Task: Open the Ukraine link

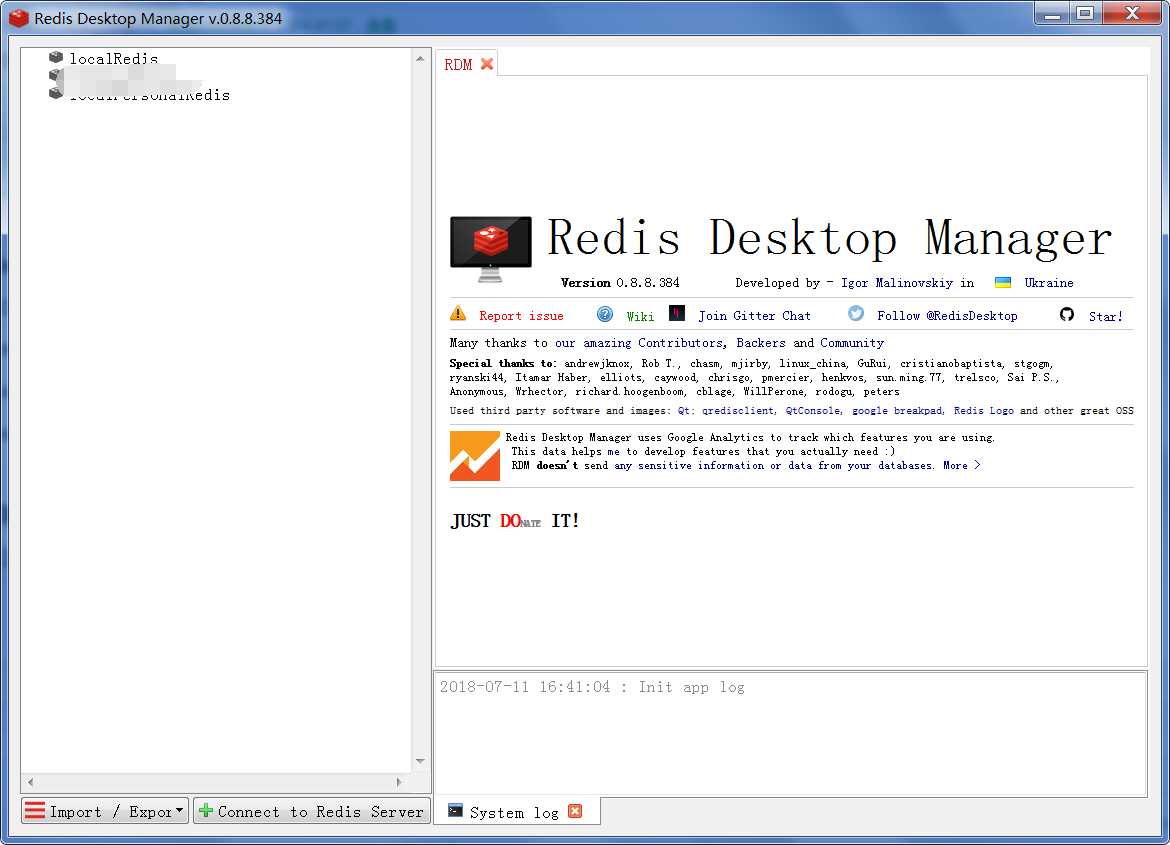Action: click(1048, 283)
